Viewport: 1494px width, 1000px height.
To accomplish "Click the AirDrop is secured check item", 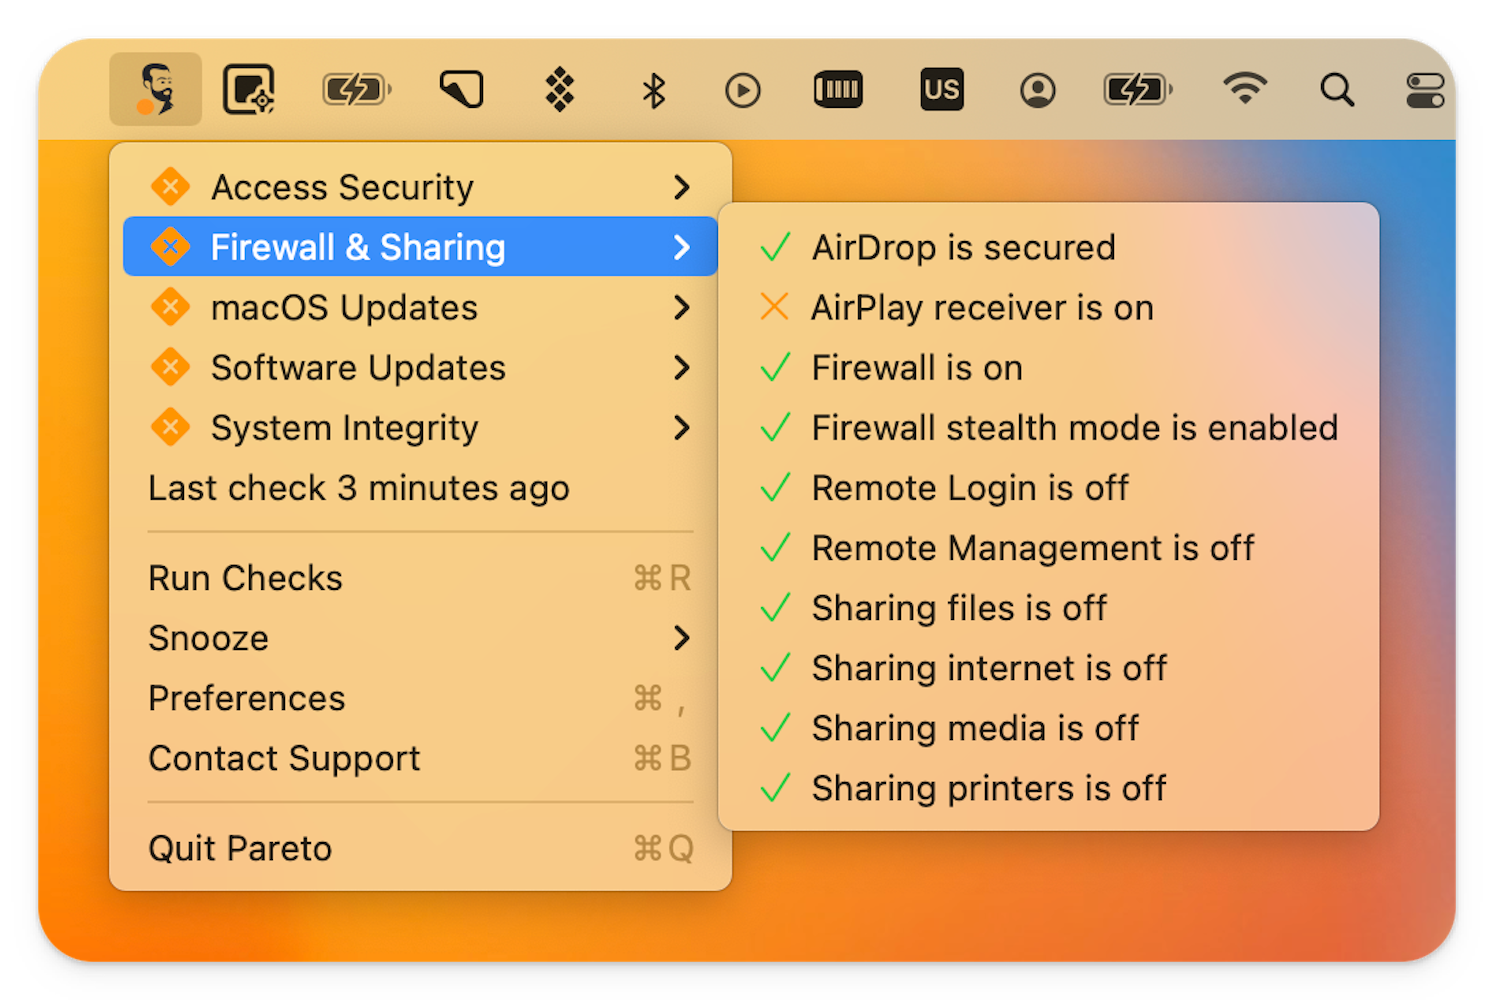I will tap(963, 247).
